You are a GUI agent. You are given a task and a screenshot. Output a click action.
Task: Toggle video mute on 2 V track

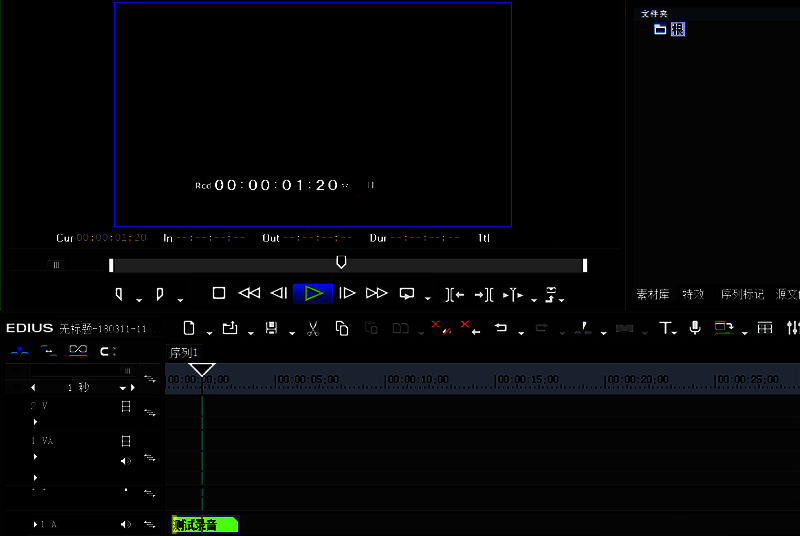pos(126,407)
